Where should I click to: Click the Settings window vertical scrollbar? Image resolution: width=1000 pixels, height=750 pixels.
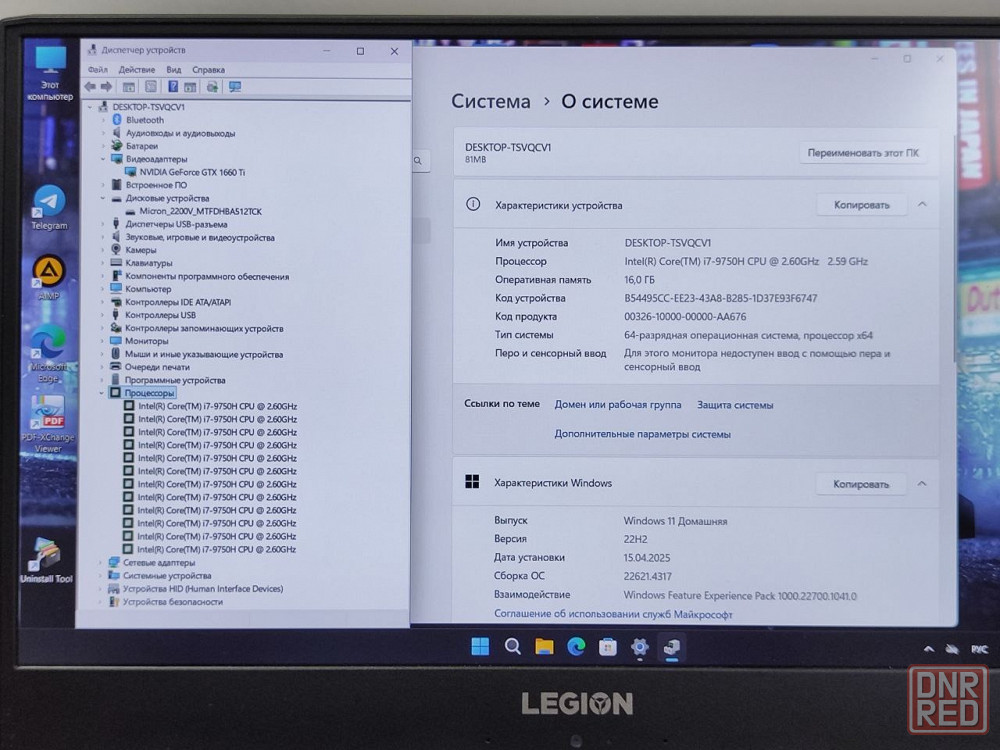tap(955, 249)
